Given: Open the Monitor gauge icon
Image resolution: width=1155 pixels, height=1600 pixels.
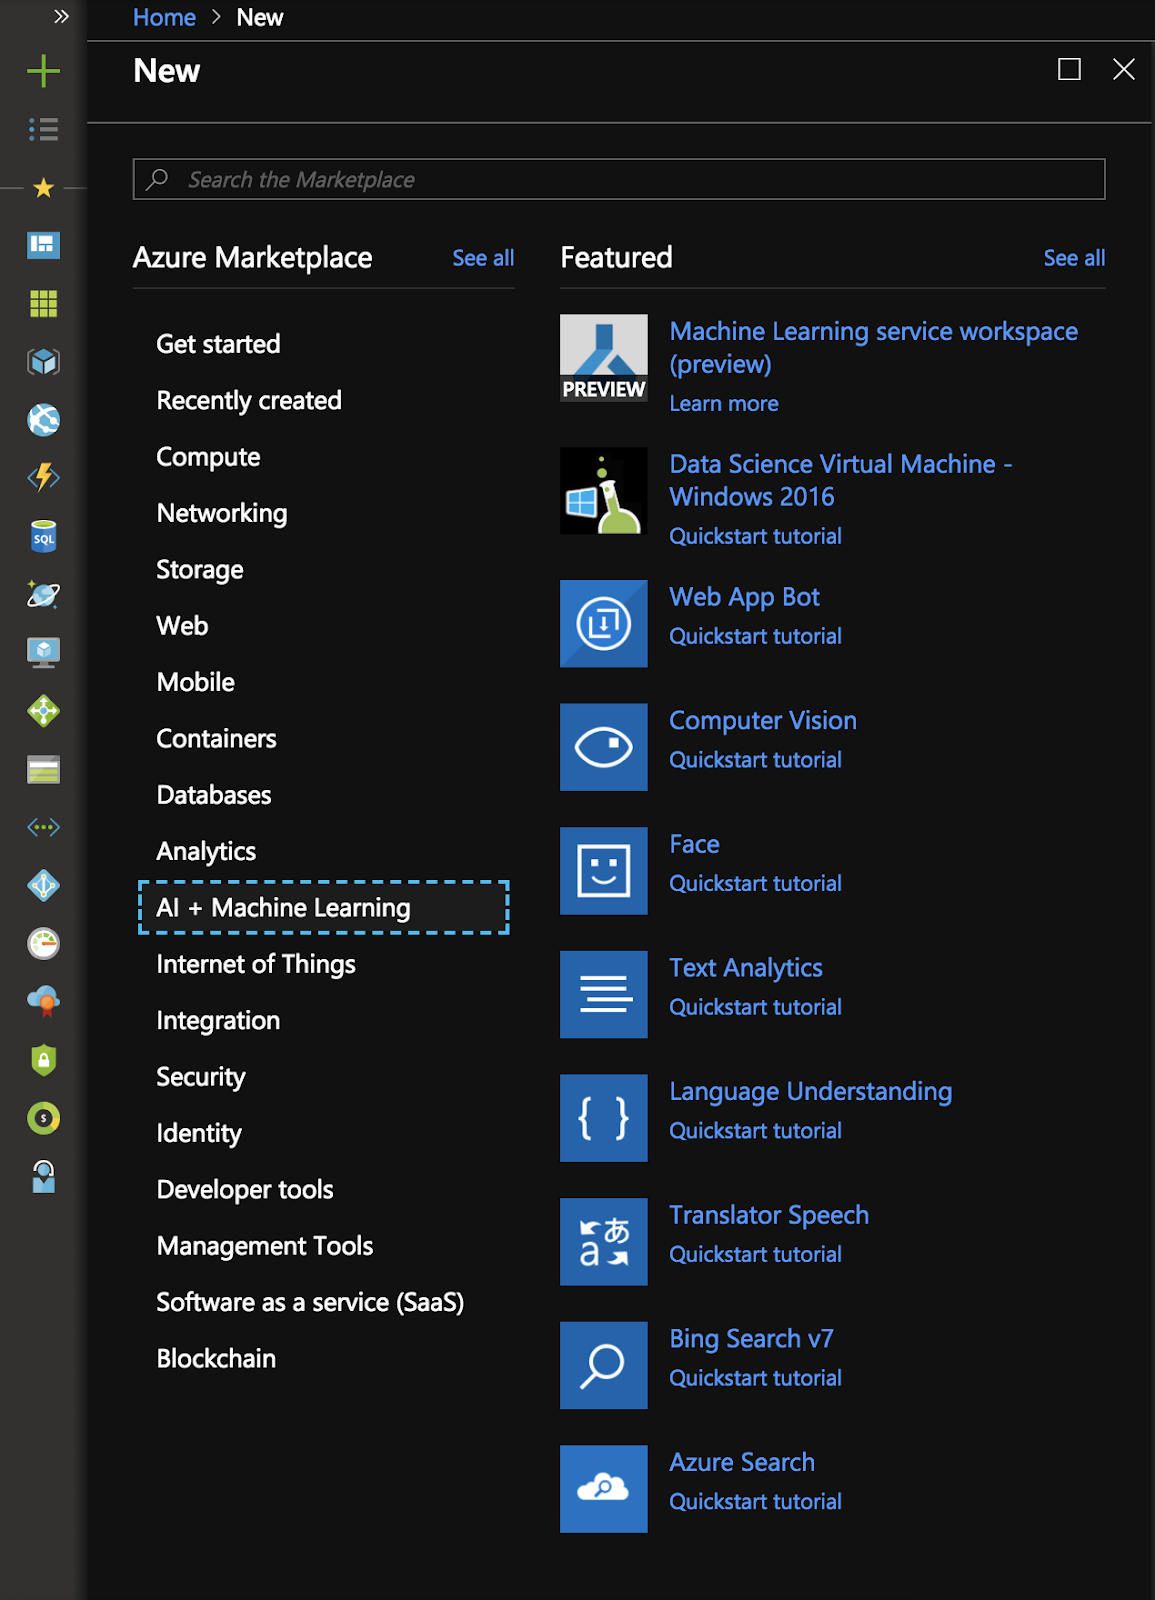Looking at the screenshot, I should [x=43, y=944].
